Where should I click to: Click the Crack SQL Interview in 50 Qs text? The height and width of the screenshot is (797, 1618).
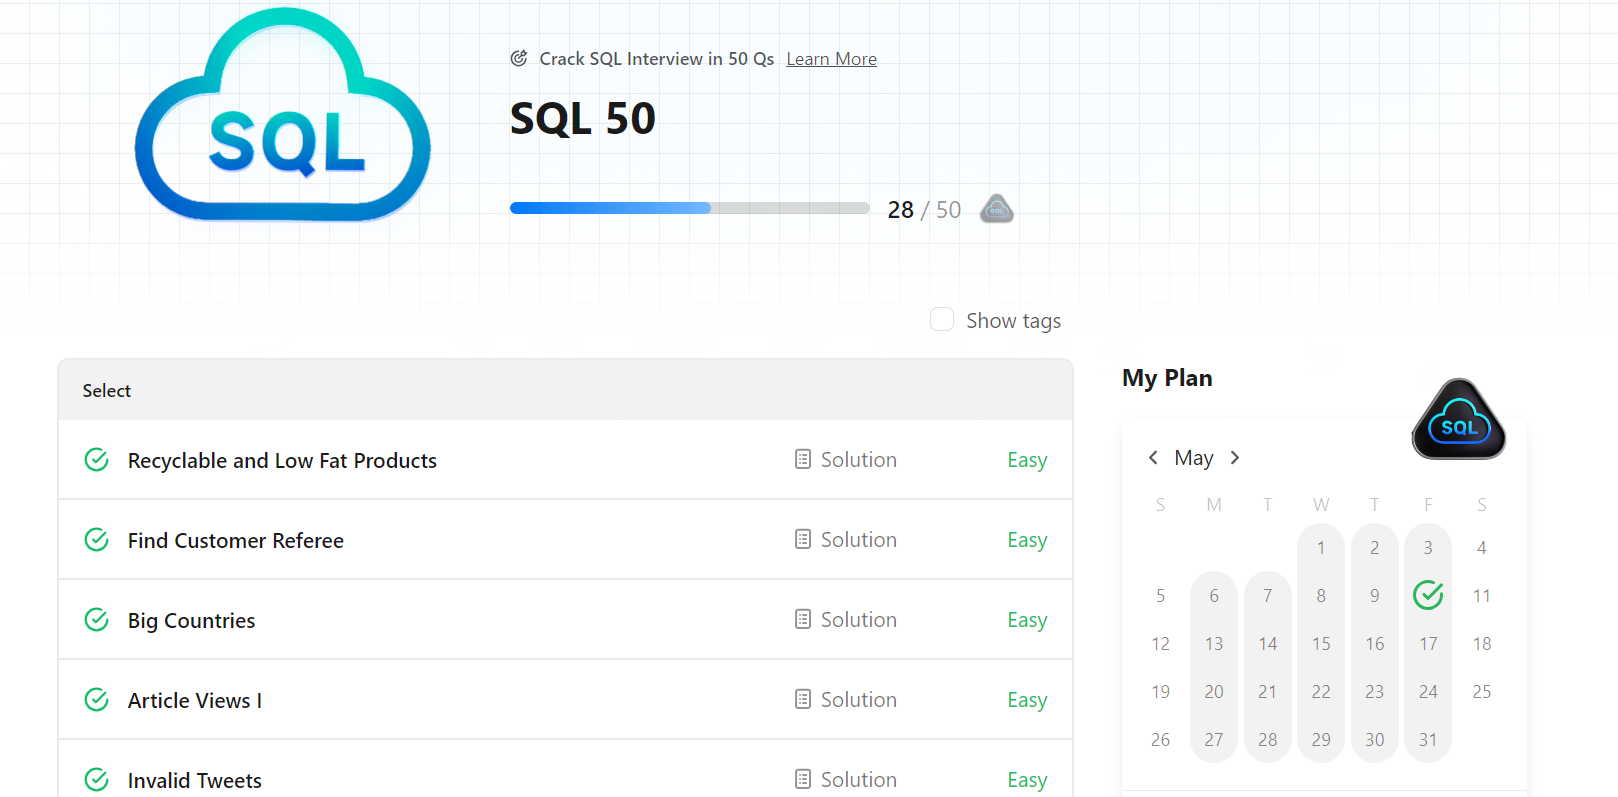[x=656, y=59]
